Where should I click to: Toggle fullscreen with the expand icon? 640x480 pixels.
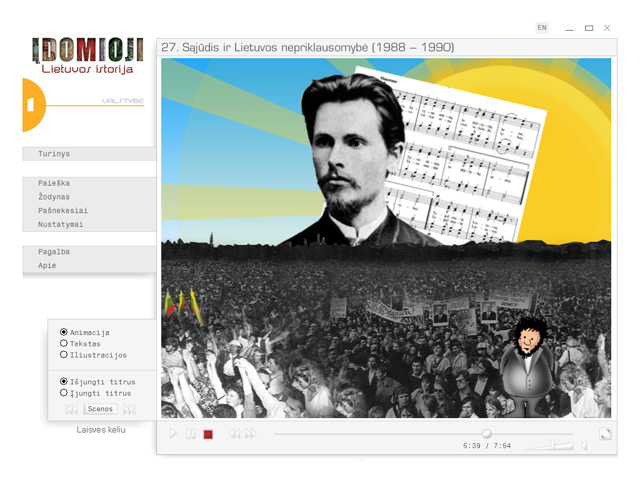click(605, 434)
